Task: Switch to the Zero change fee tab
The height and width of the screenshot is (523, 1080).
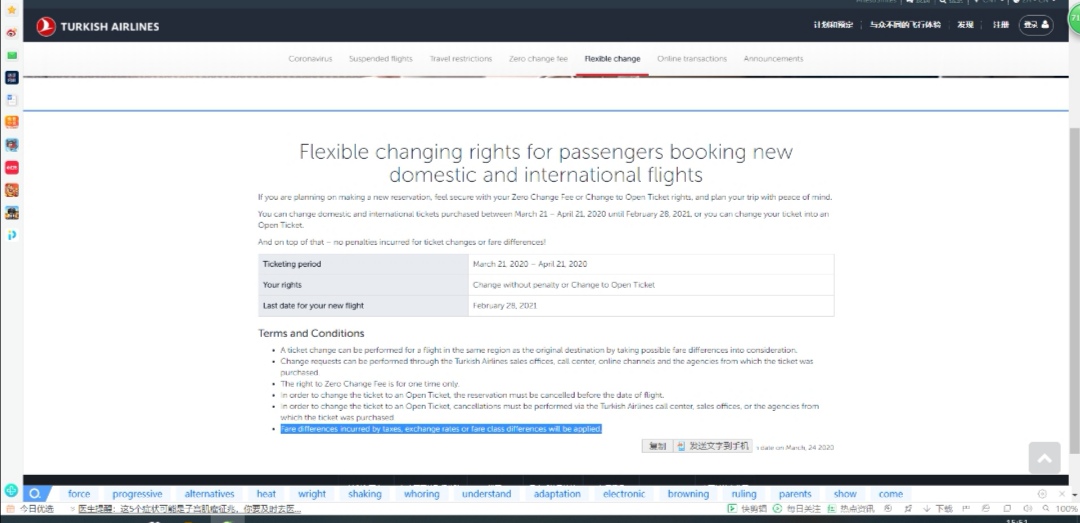Action: point(539,59)
